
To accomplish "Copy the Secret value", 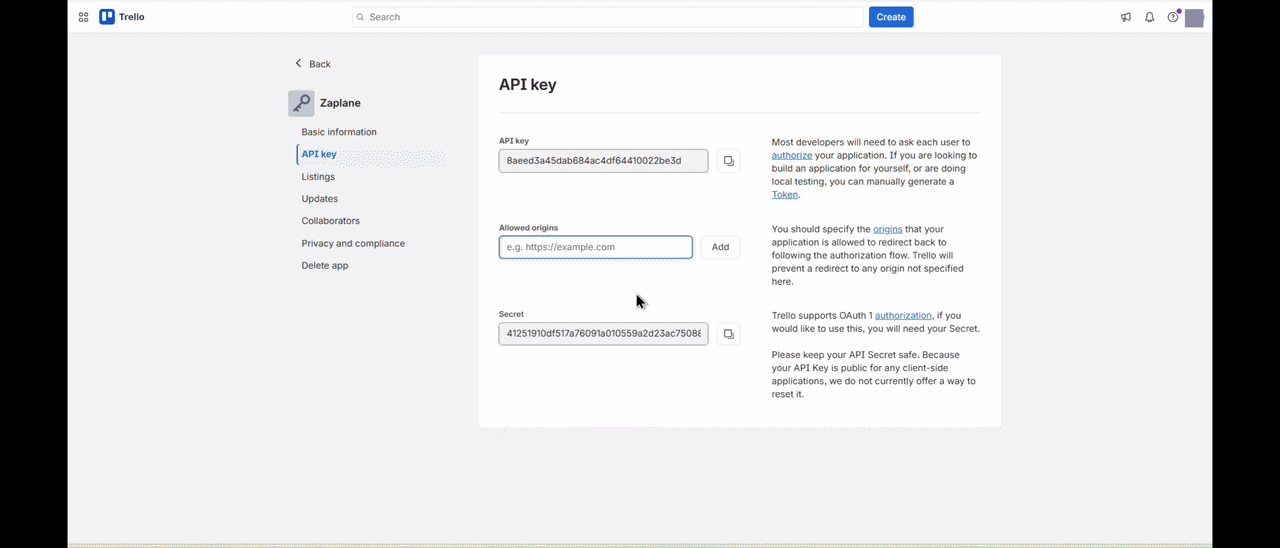I will [729, 334].
